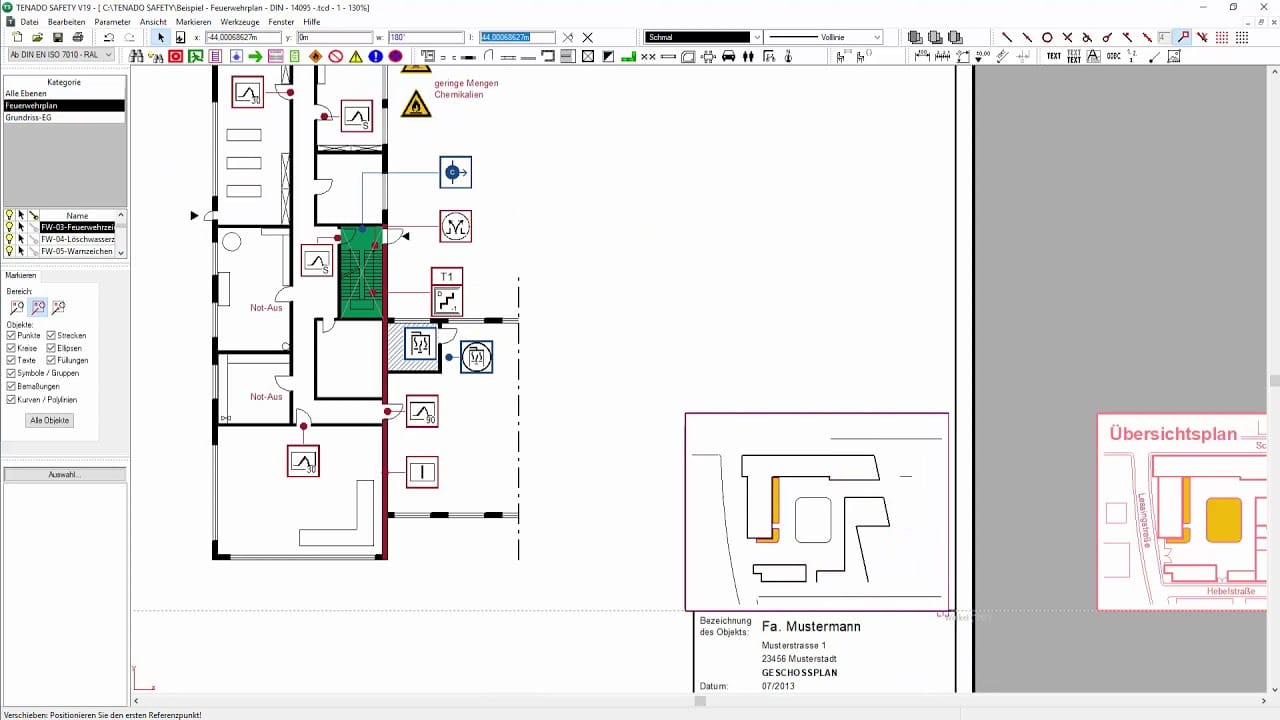Insert the green direction arrow symbol
1280x720 pixels.
coord(255,56)
